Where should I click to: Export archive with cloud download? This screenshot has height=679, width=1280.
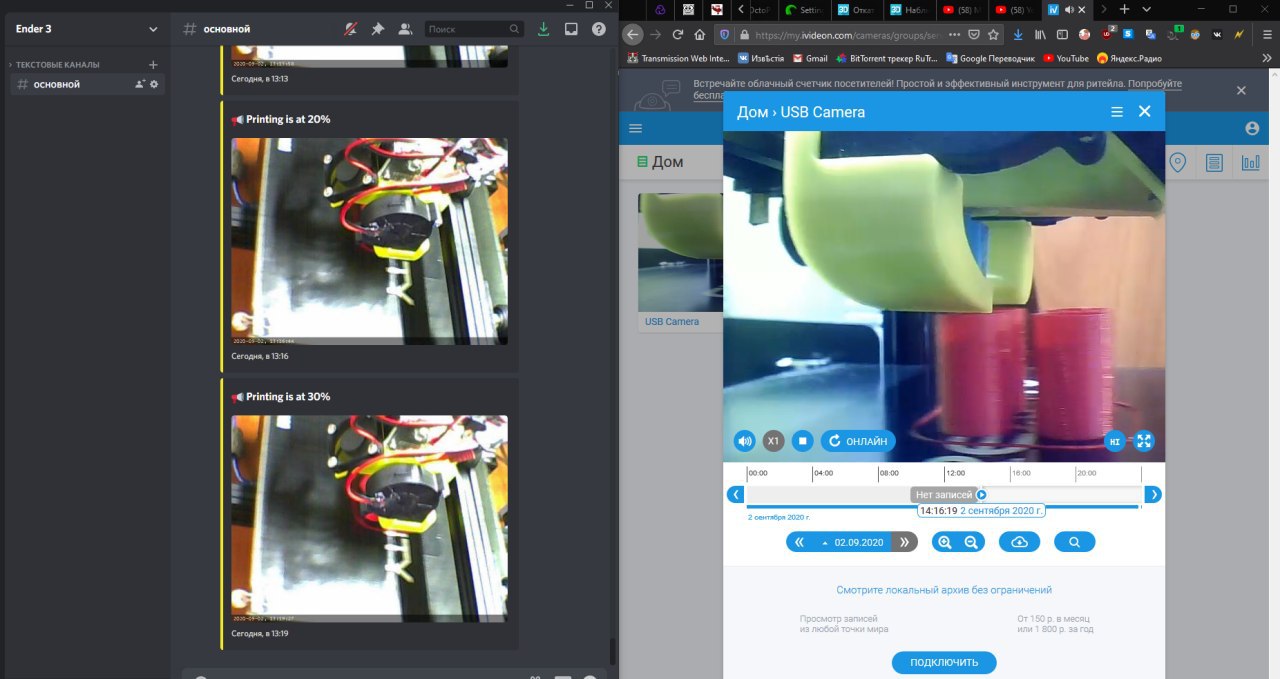[x=1019, y=542]
